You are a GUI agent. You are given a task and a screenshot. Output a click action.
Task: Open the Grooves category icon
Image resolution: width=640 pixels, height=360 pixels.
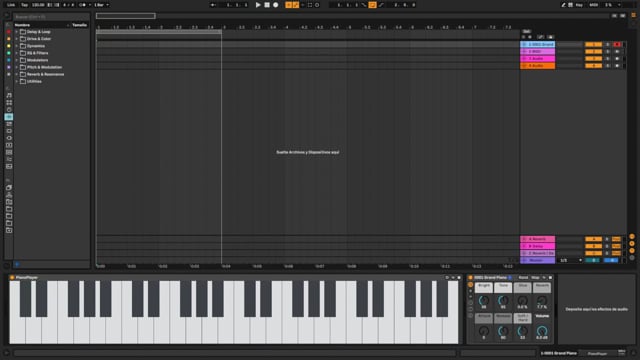[9, 159]
